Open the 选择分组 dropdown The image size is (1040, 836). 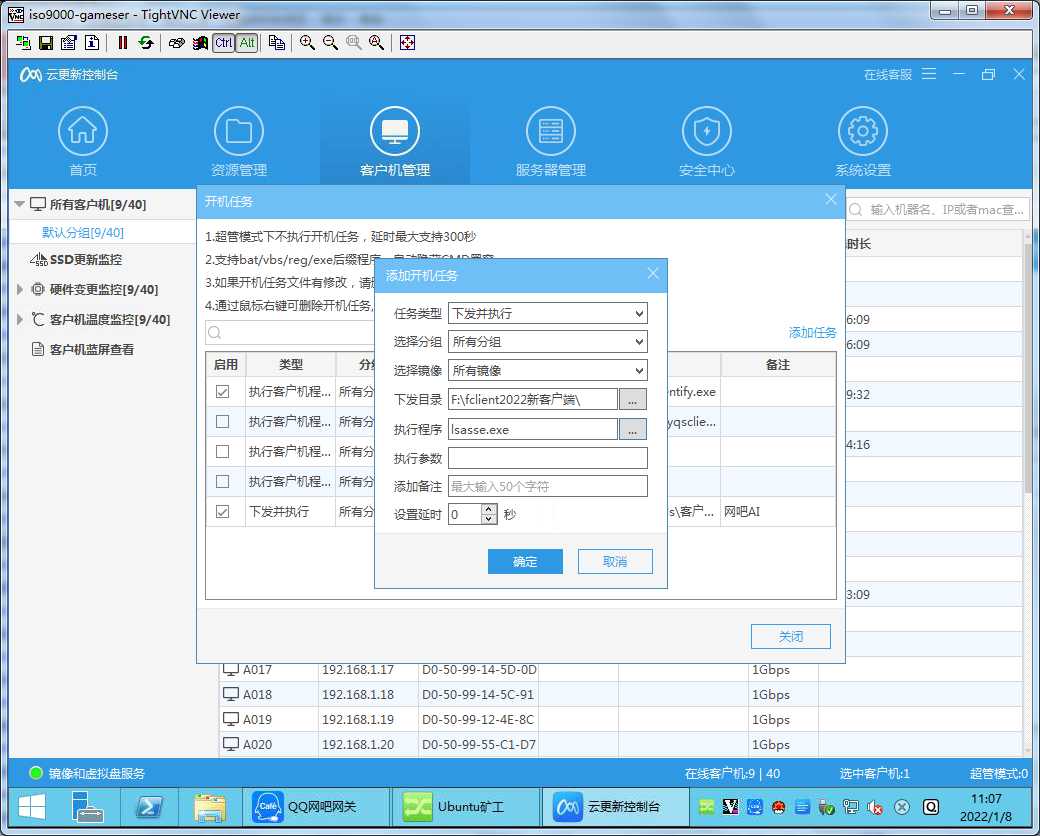[547, 342]
